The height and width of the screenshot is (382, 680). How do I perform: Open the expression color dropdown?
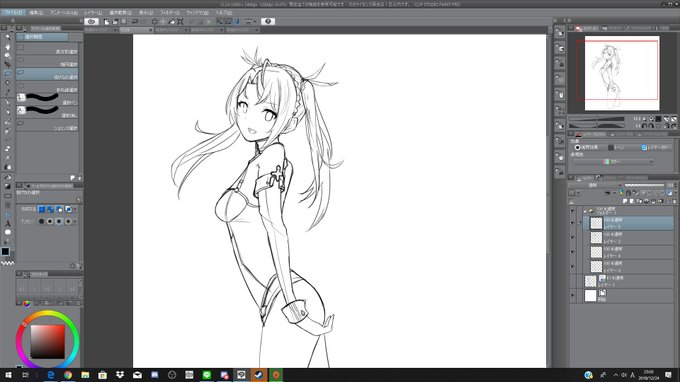614,162
